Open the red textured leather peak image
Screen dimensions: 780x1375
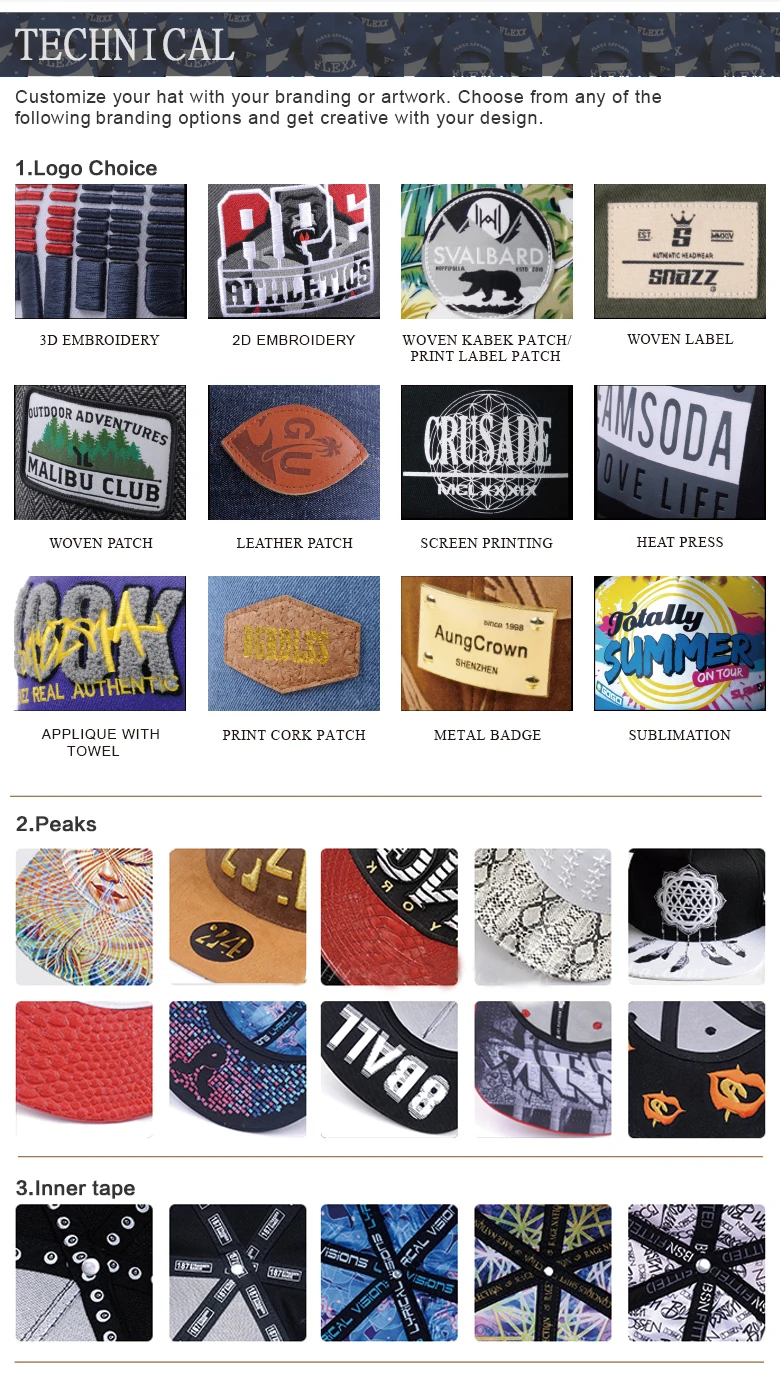point(84,1069)
